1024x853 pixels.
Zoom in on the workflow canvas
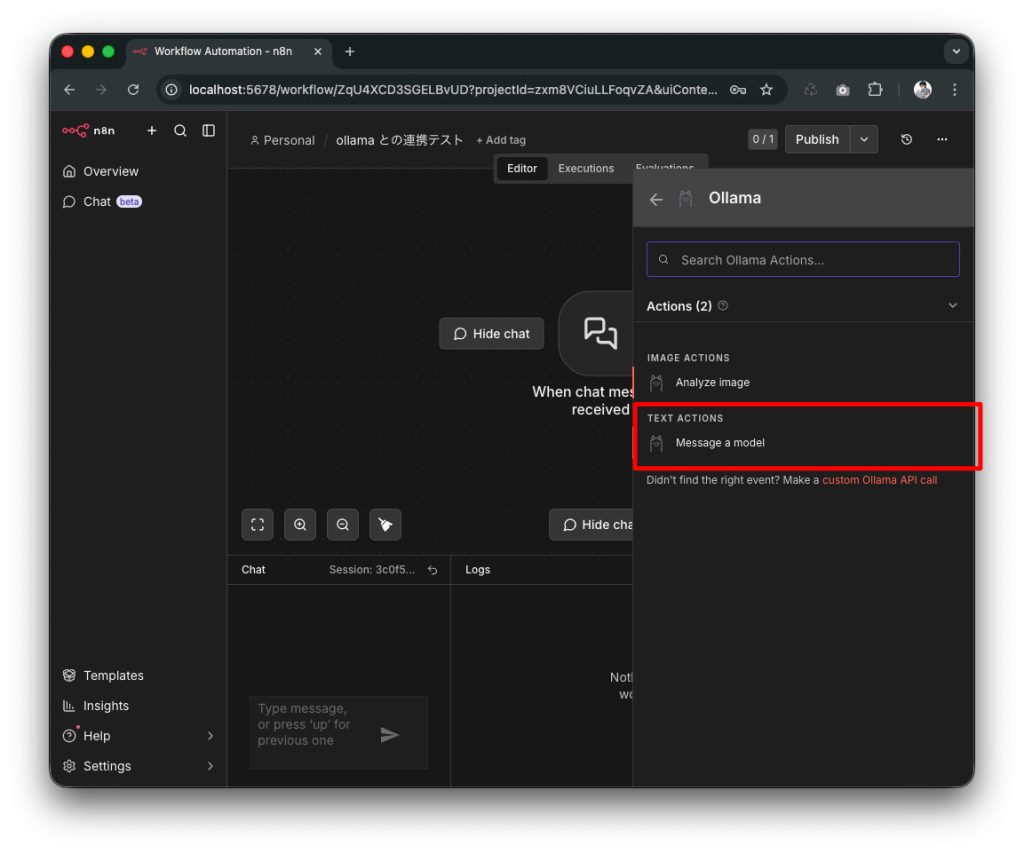[300, 524]
